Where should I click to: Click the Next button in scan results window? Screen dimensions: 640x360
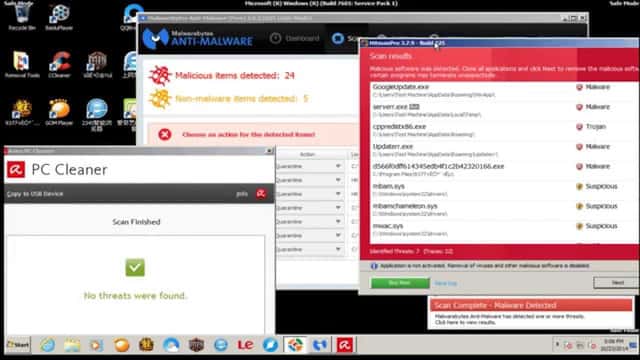tap(617, 283)
